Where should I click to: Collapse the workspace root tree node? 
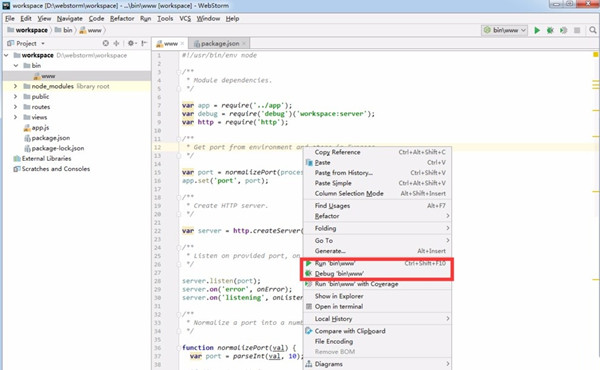coord(6,55)
